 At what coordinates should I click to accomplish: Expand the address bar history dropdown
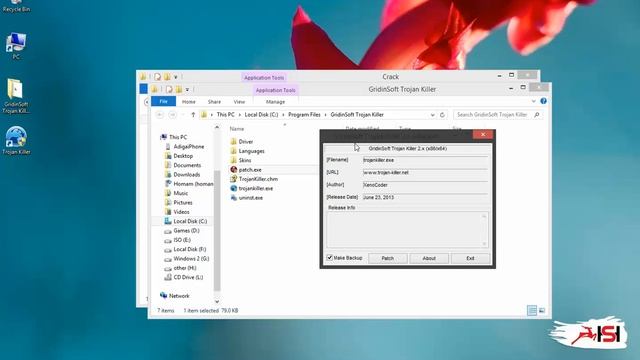(432, 115)
